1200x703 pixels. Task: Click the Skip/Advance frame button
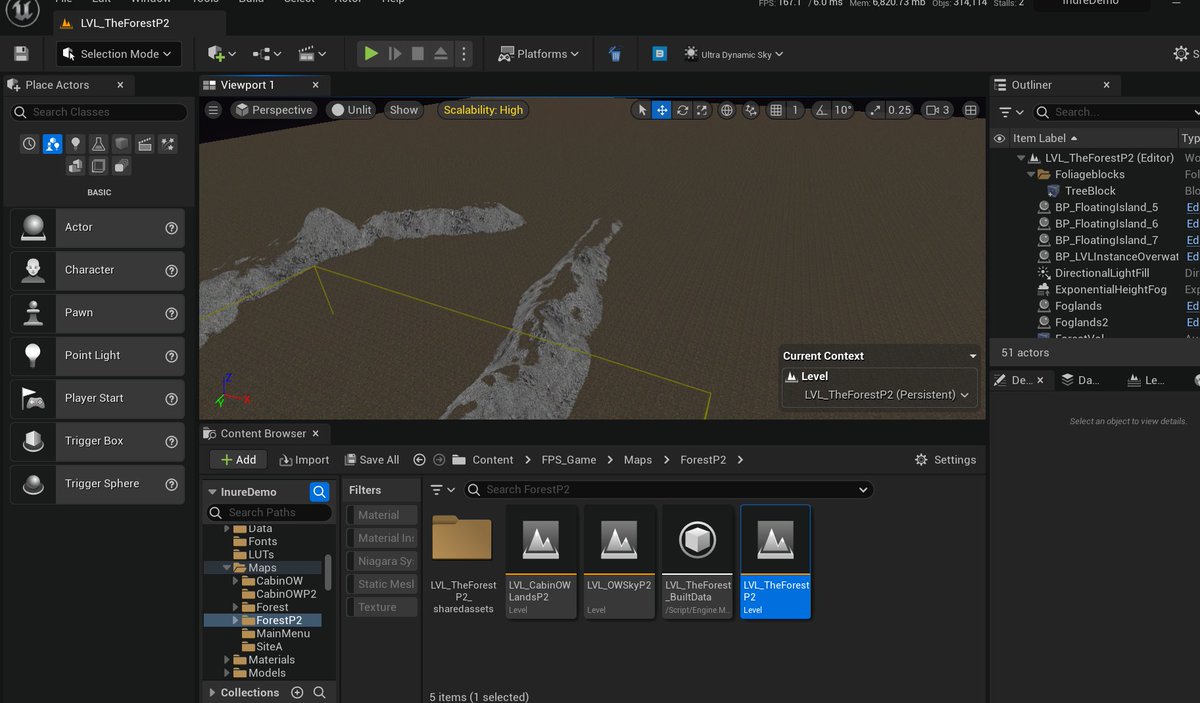click(395, 54)
